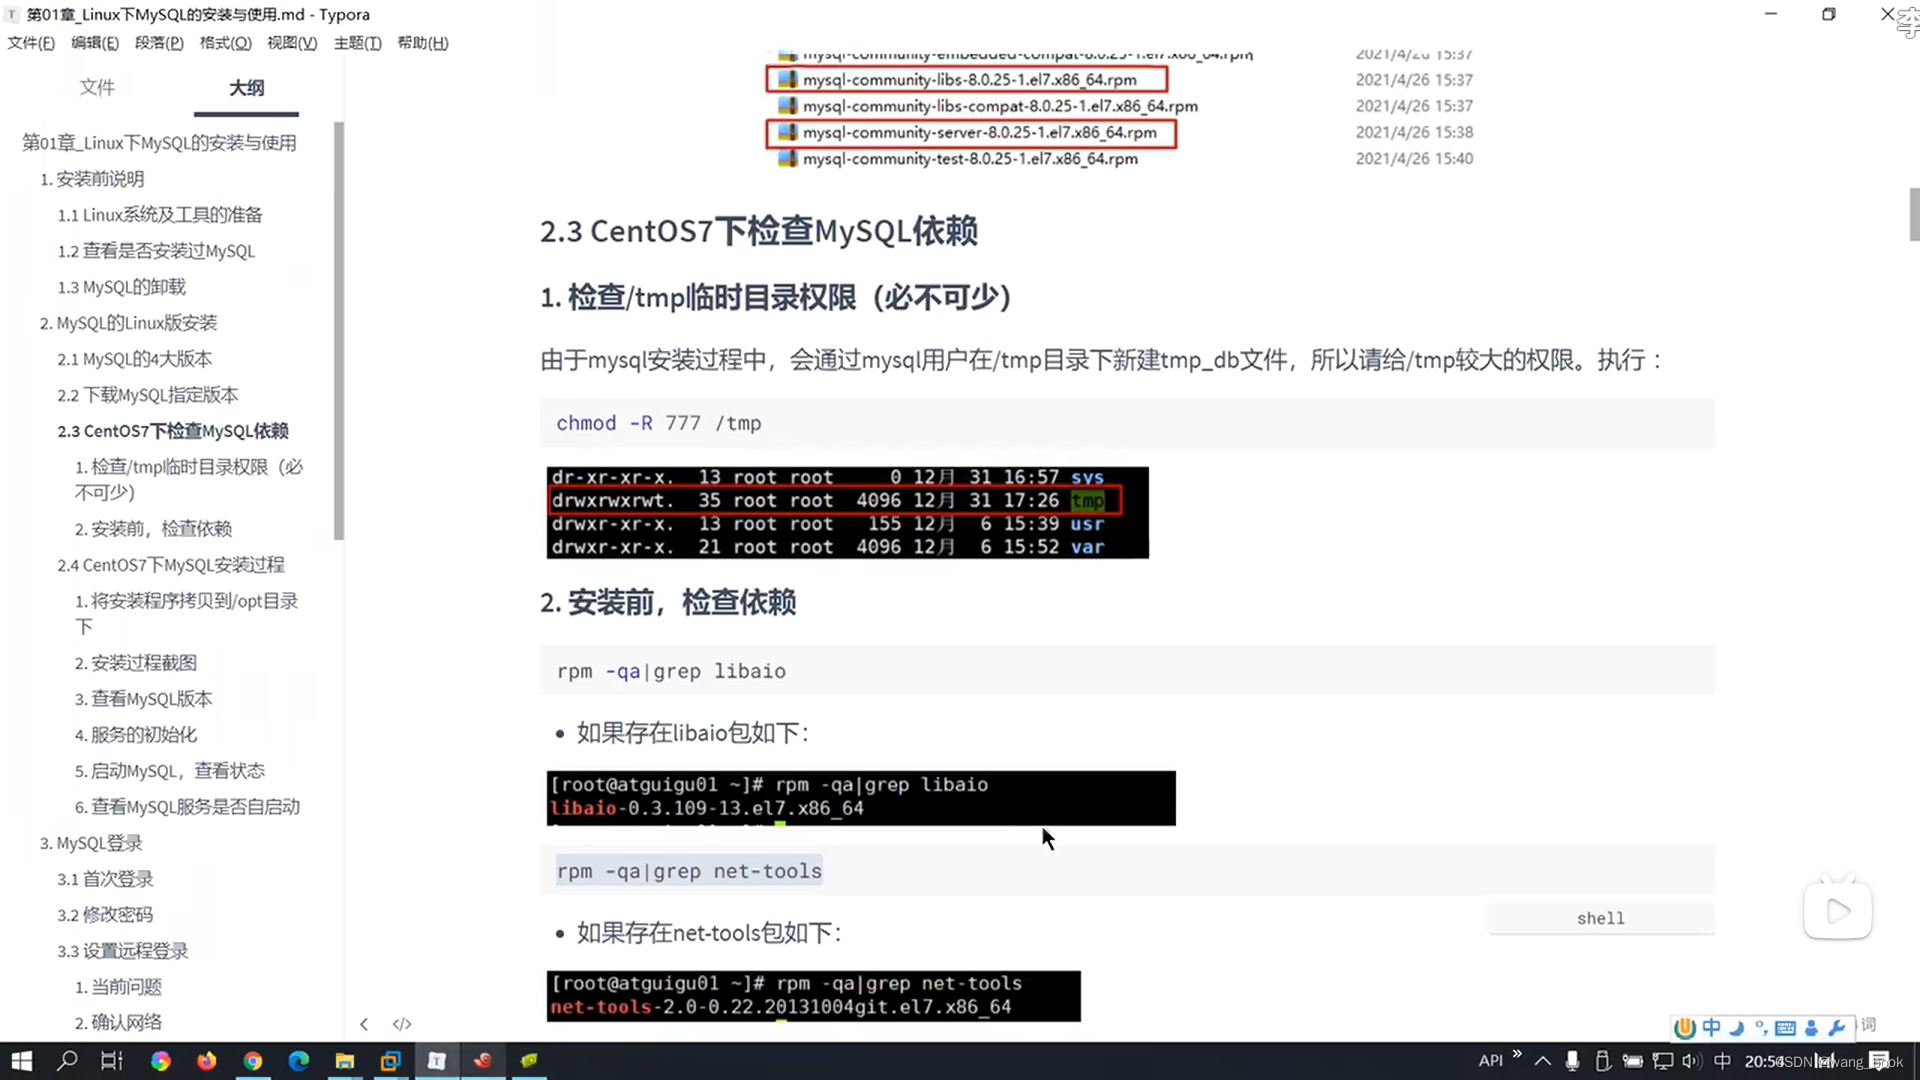Click the document vertical scrollbar thumb
The height and width of the screenshot is (1080, 1920).
tap(1913, 214)
